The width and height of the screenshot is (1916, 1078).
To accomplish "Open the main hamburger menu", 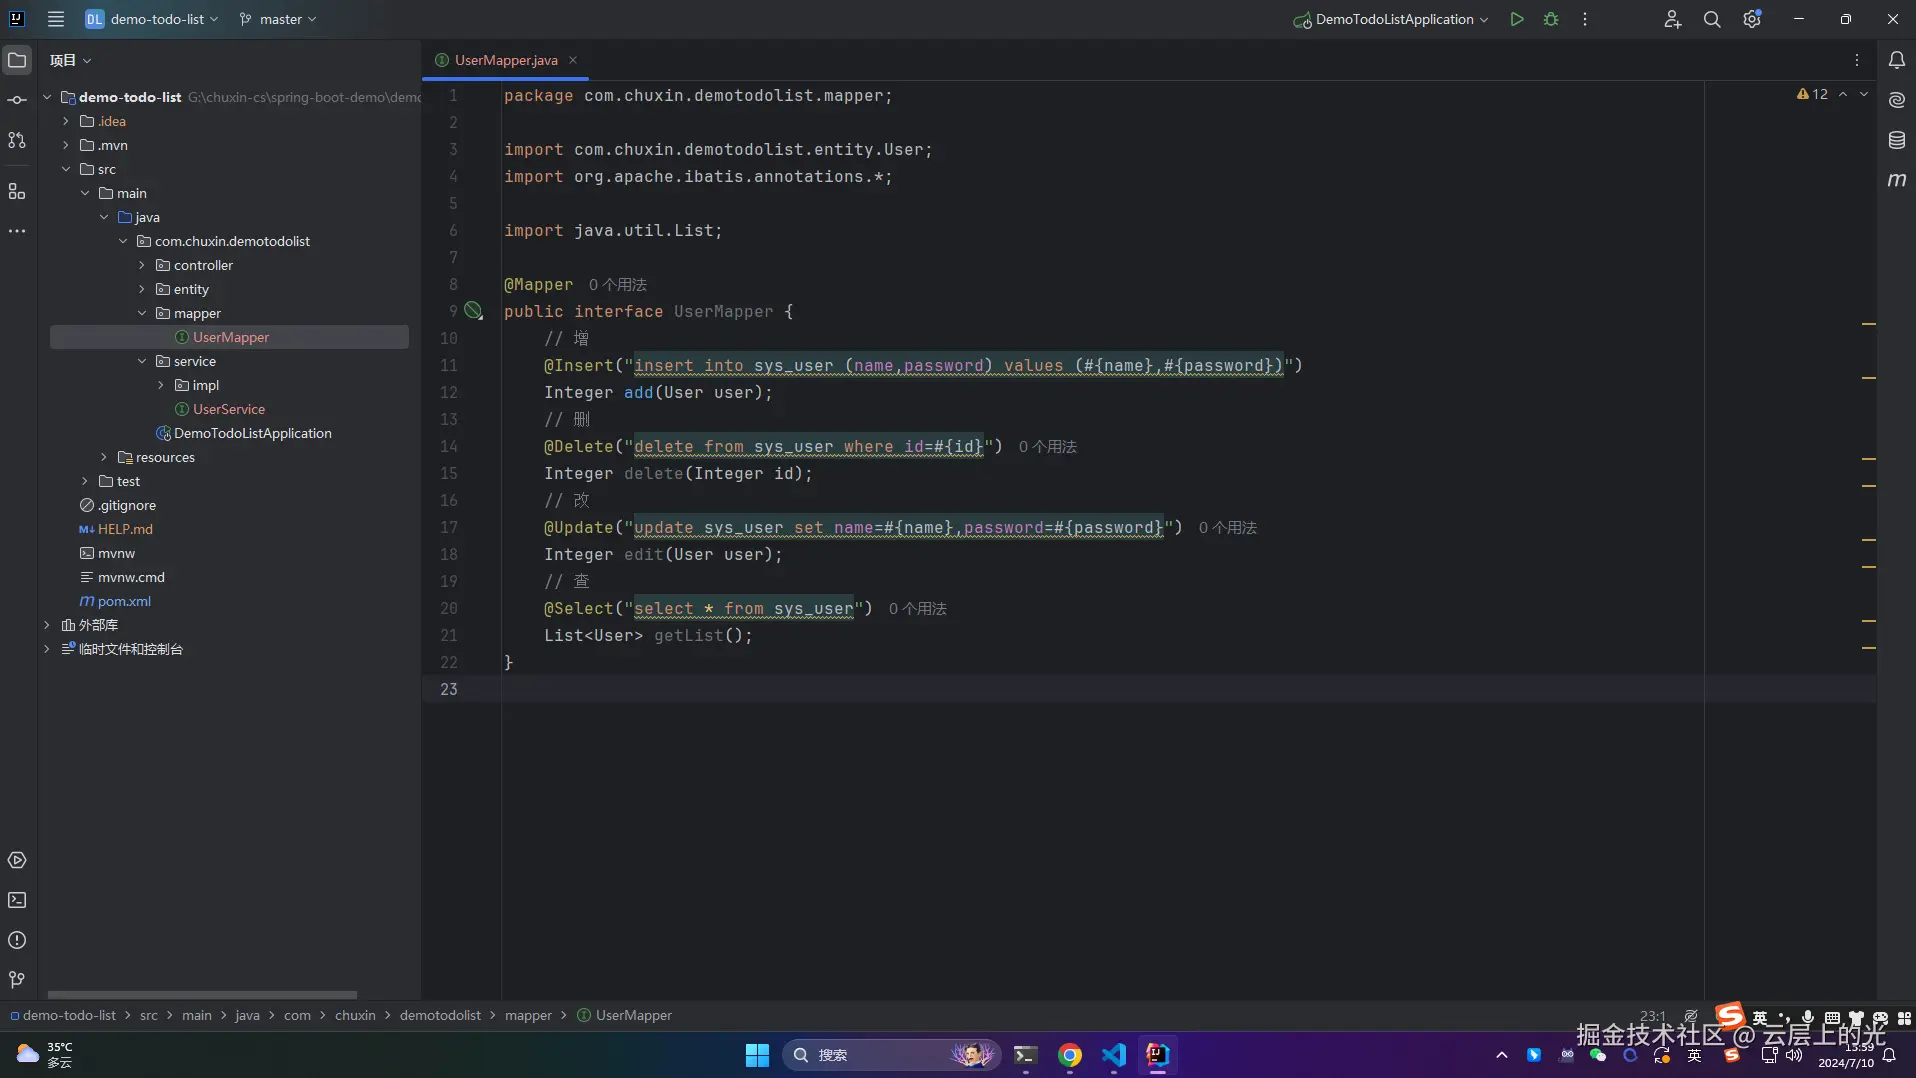I will click(56, 19).
